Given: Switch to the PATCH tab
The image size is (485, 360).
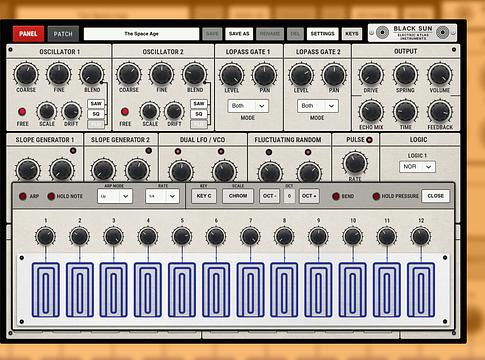Looking at the screenshot, I should [63, 34].
